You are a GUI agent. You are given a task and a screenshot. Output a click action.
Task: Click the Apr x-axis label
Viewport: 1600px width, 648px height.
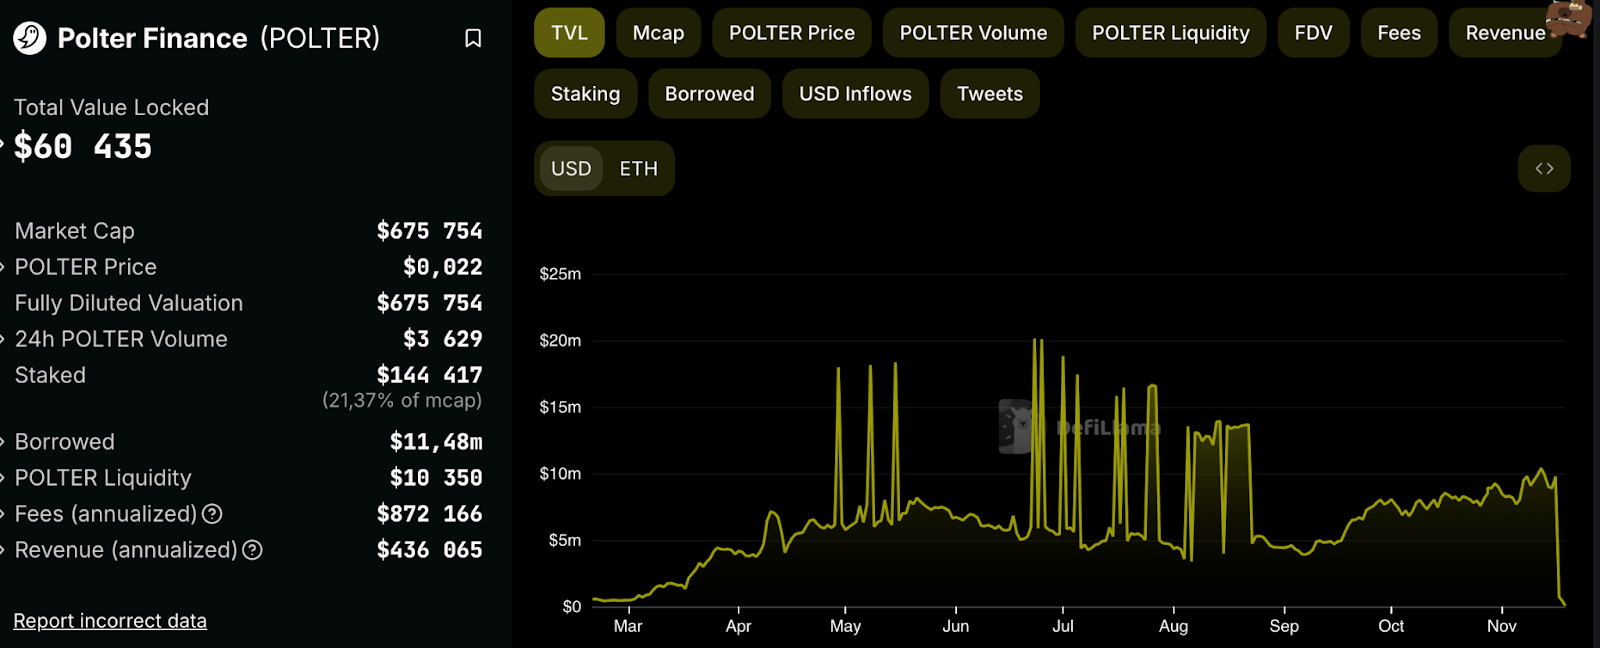point(738,626)
